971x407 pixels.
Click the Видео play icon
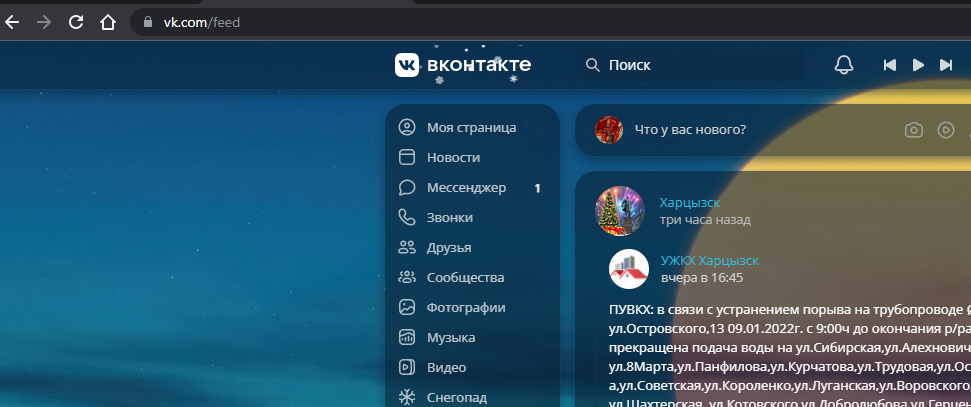(x=407, y=367)
